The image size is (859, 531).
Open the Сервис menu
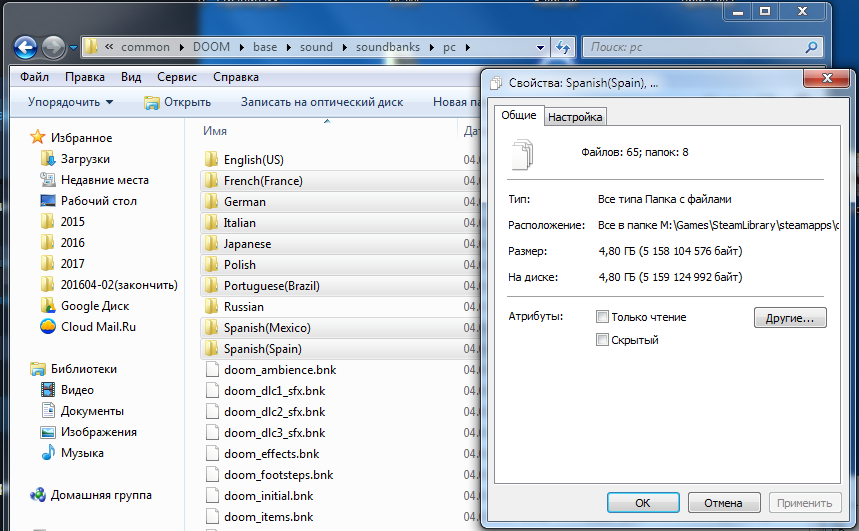[x=176, y=77]
